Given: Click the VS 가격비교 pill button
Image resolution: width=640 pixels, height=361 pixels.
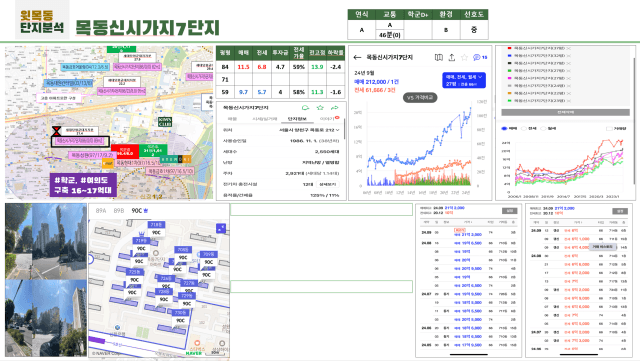Looking at the screenshot, I should [x=420, y=98].
